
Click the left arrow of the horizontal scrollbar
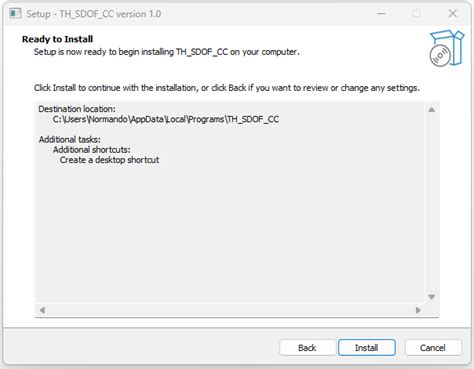click(x=42, y=310)
